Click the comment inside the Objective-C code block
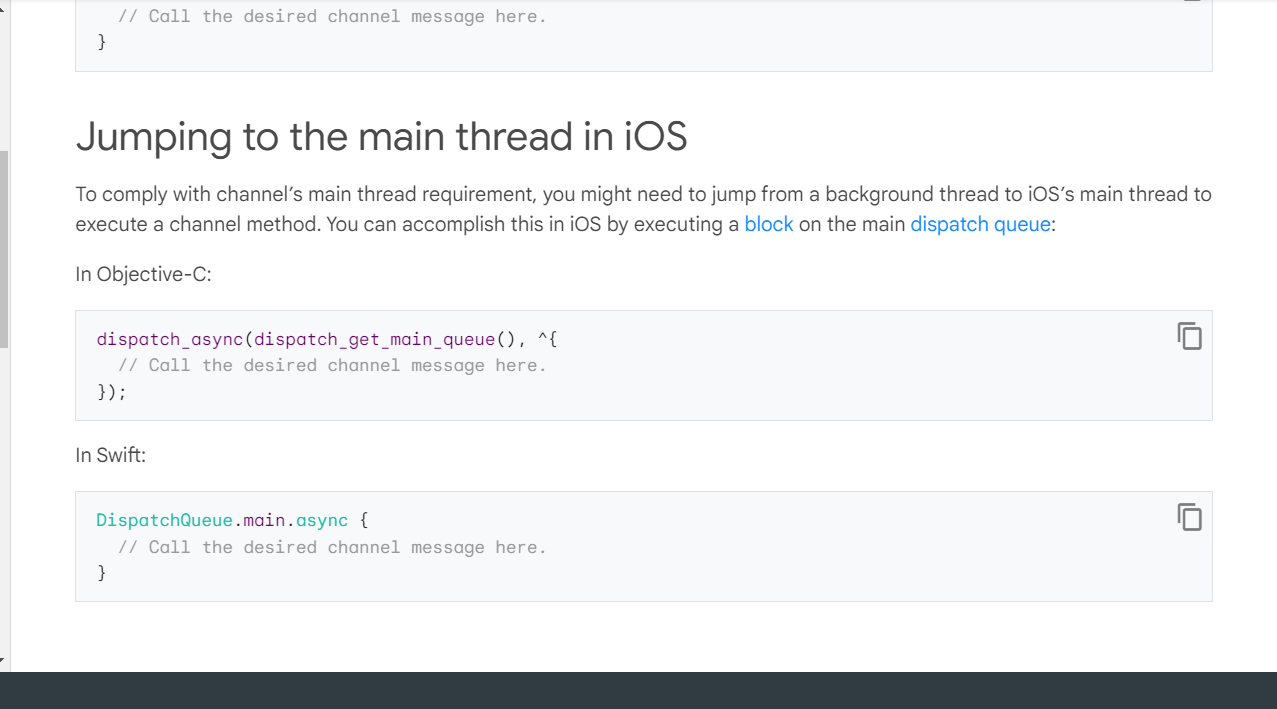The width and height of the screenshot is (1277, 709). pyautogui.click(x=333, y=365)
